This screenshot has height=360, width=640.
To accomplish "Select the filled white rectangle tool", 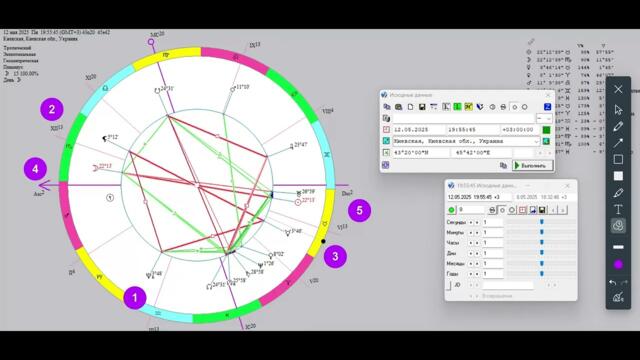I will (618, 176).
